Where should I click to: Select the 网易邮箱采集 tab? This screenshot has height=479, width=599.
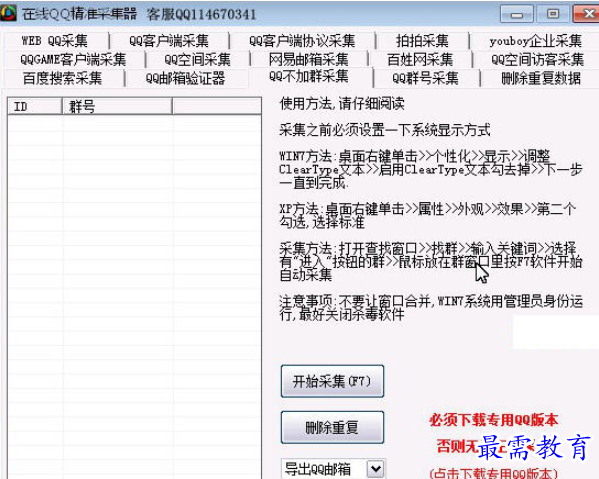(309, 60)
